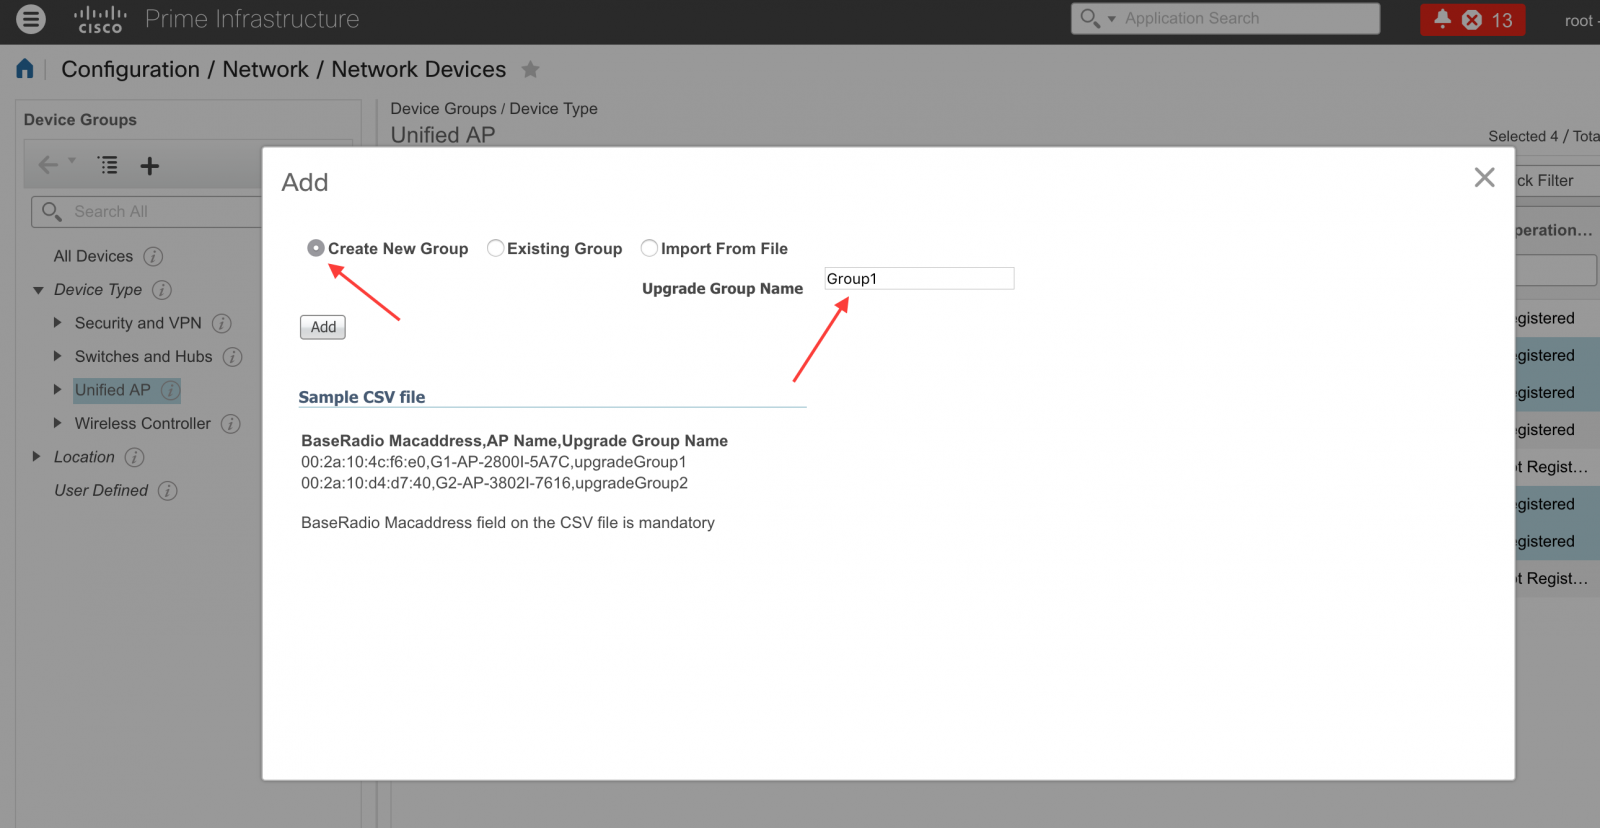Click Configuration in the breadcrumb

coord(130,69)
